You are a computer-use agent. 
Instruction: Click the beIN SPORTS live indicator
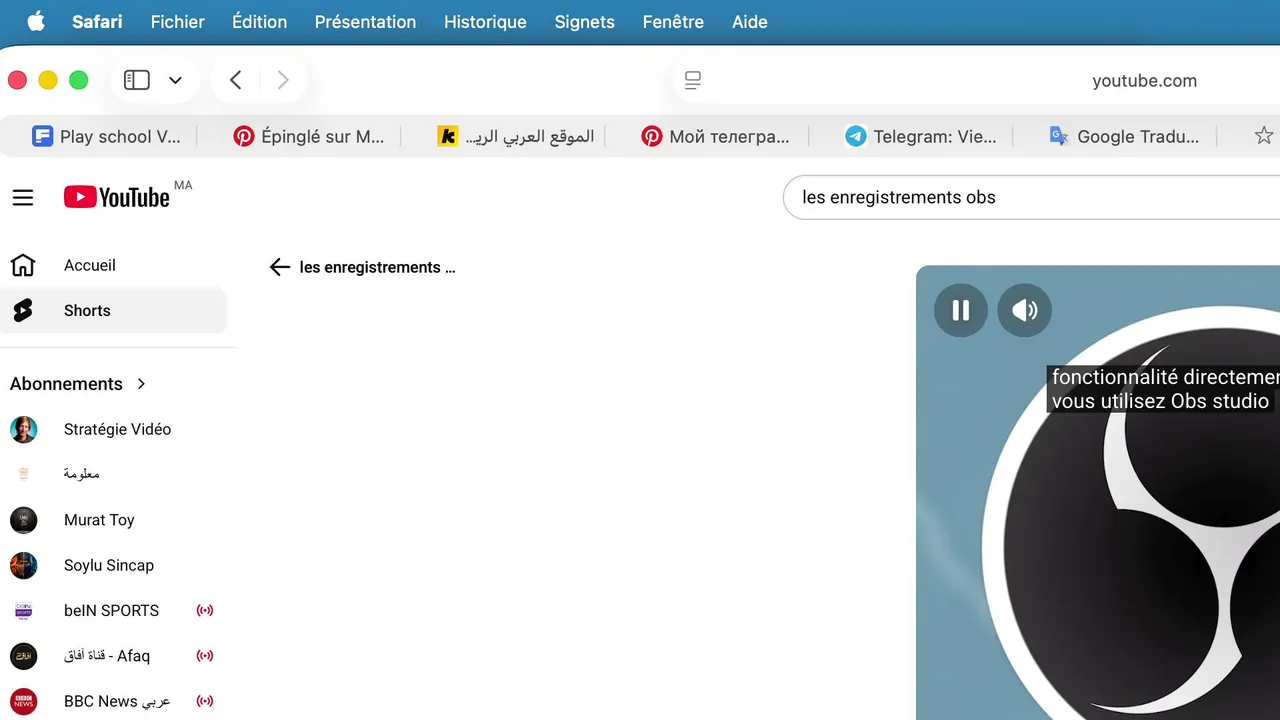click(205, 610)
